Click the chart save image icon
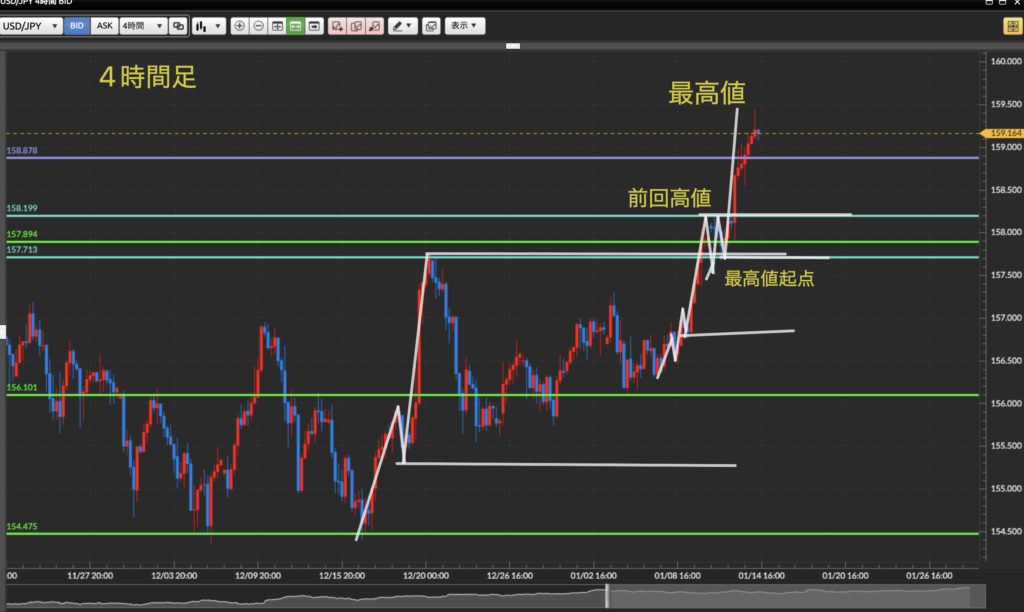The image size is (1024, 612). 430,26
